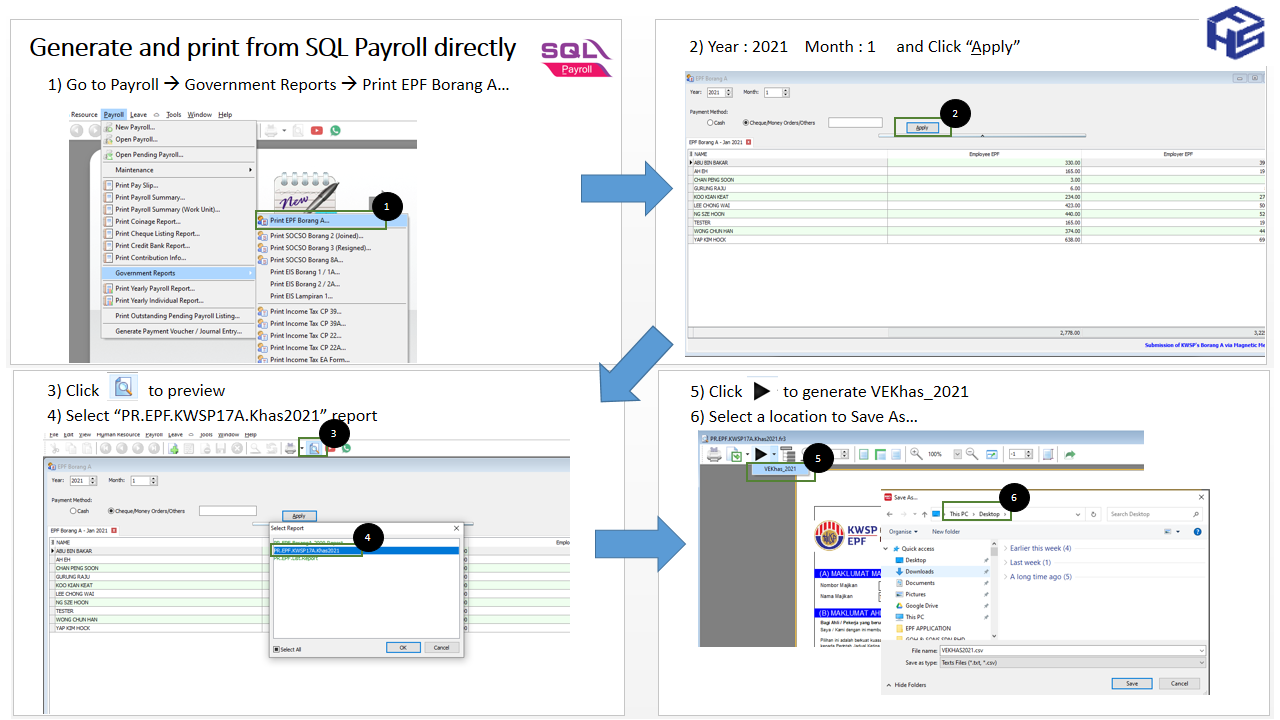
Task: Choose Print EPF Borang A menu item
Action: 300,220
